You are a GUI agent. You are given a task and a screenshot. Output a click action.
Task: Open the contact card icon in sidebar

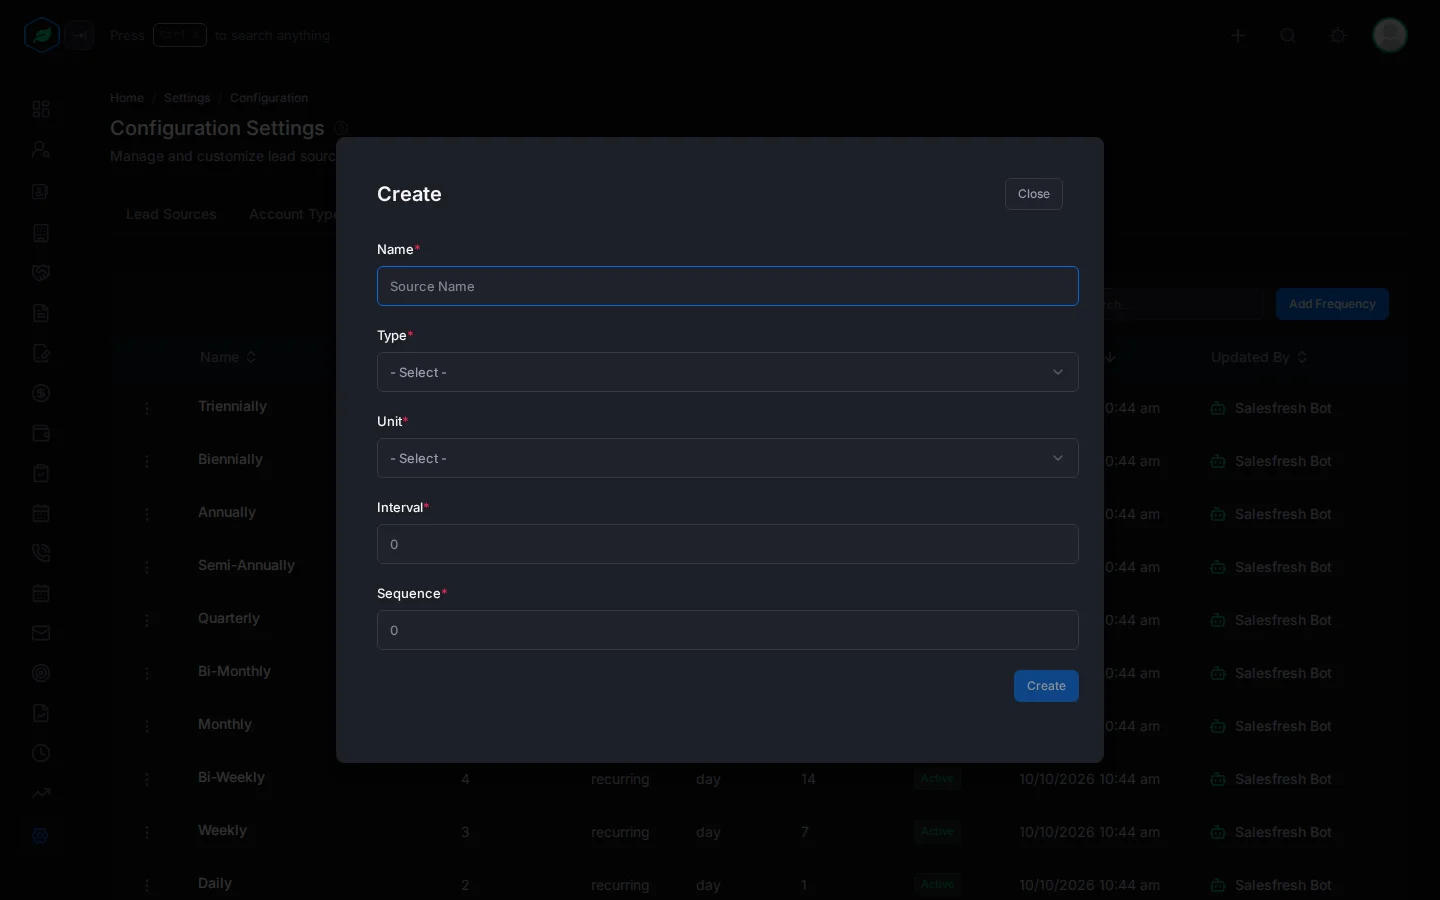click(x=41, y=192)
